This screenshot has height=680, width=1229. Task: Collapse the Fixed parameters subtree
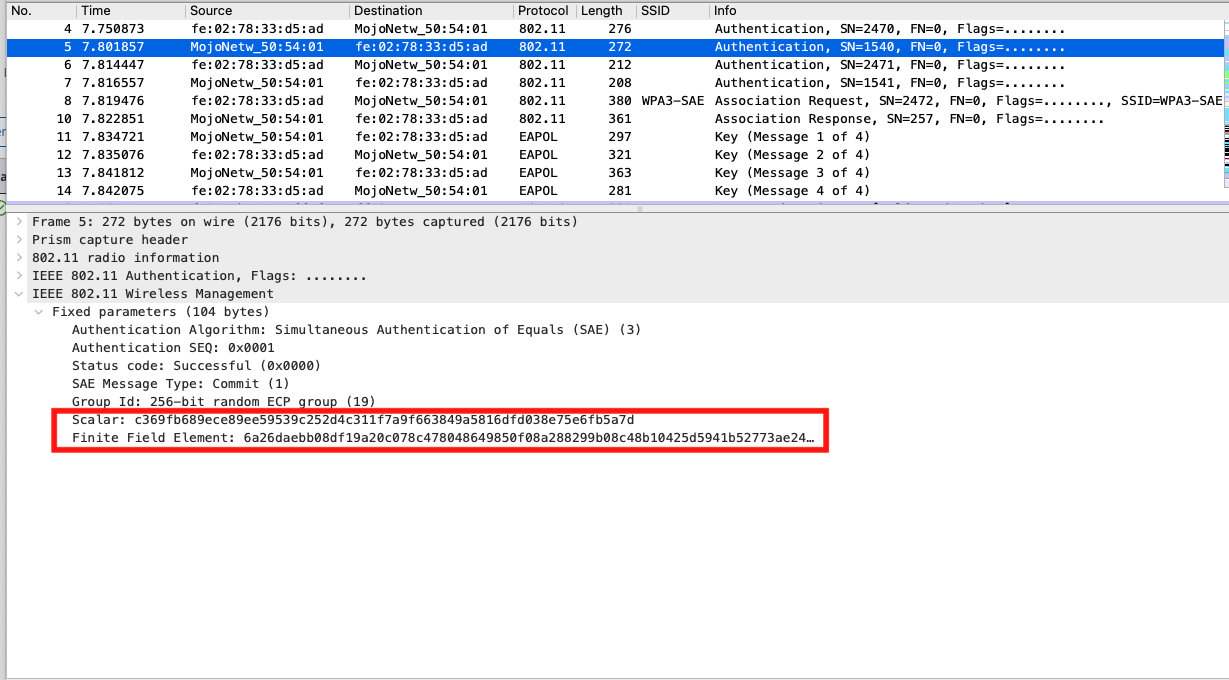point(36,311)
